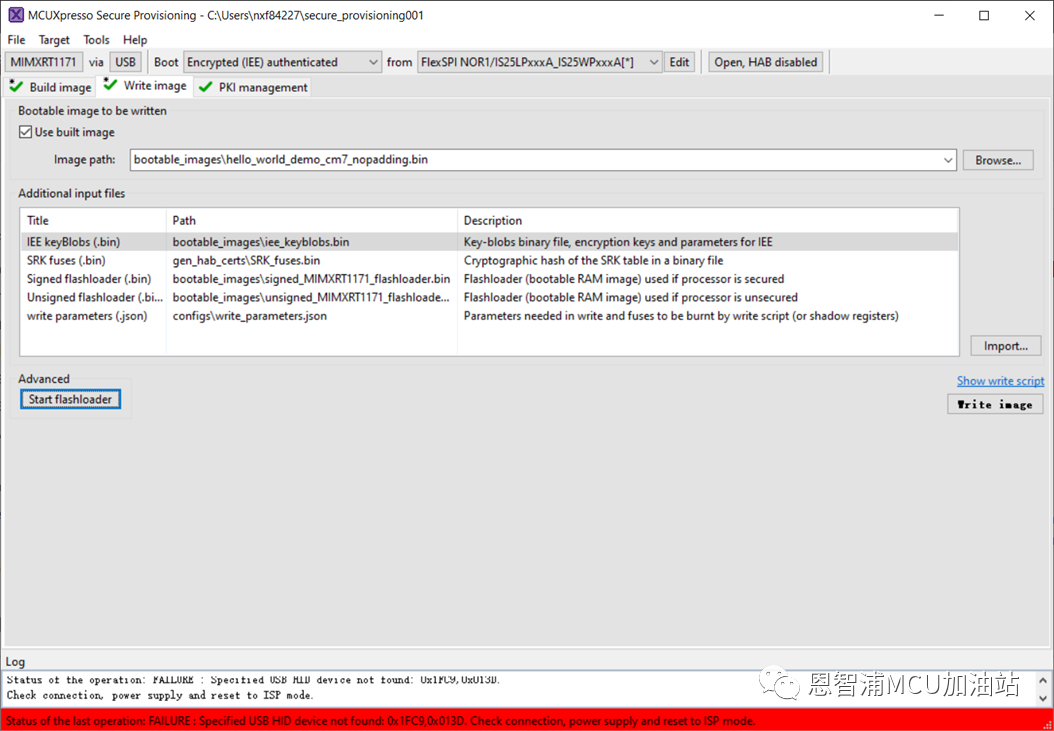The image size is (1054, 731).
Task: Click the MCUXpresso app icon in title bar
Action: 15,15
